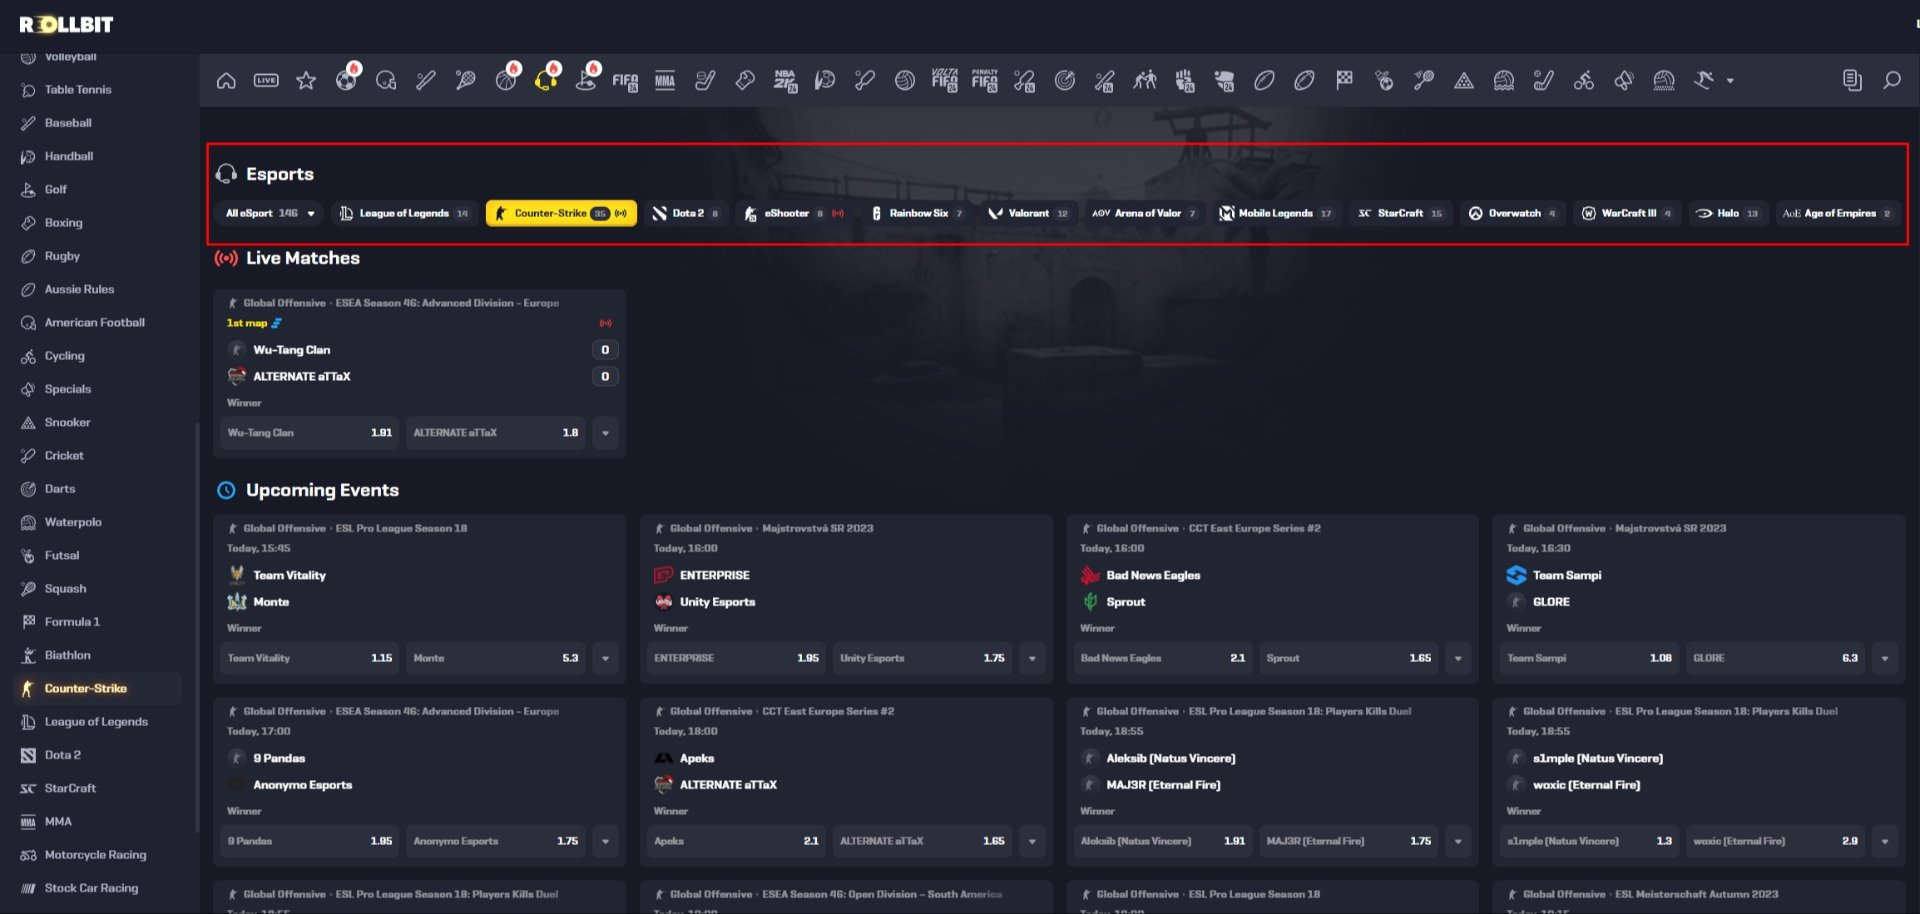This screenshot has height=914, width=1920.
Task: Select the League of Legends filter tab
Action: click(404, 213)
